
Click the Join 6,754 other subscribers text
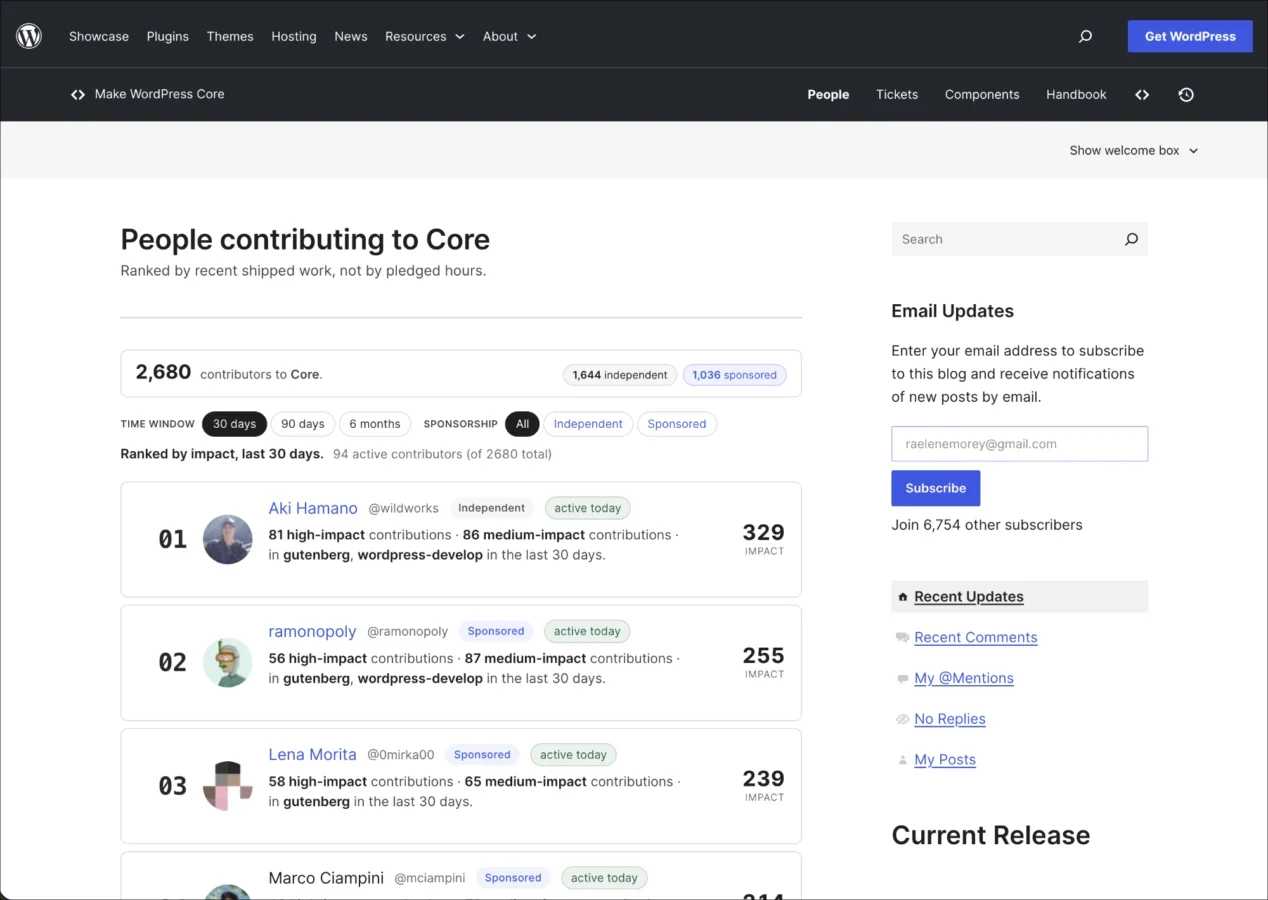pos(987,525)
